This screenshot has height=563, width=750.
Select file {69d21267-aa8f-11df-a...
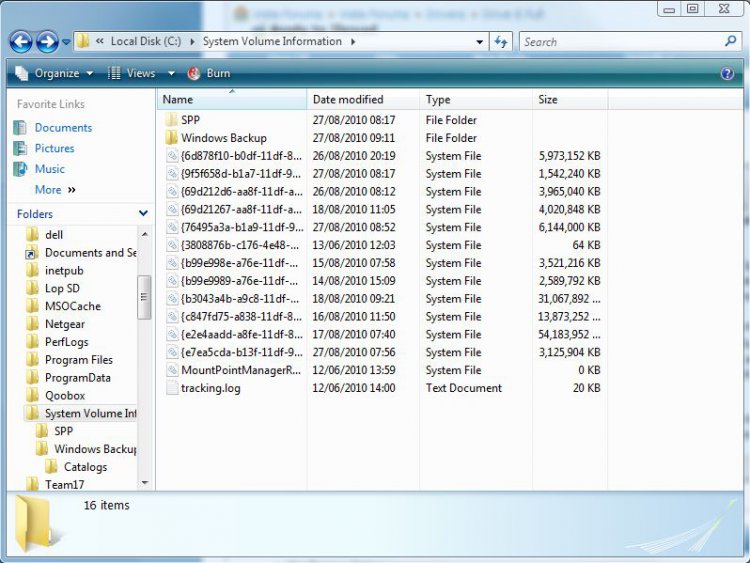(241, 210)
